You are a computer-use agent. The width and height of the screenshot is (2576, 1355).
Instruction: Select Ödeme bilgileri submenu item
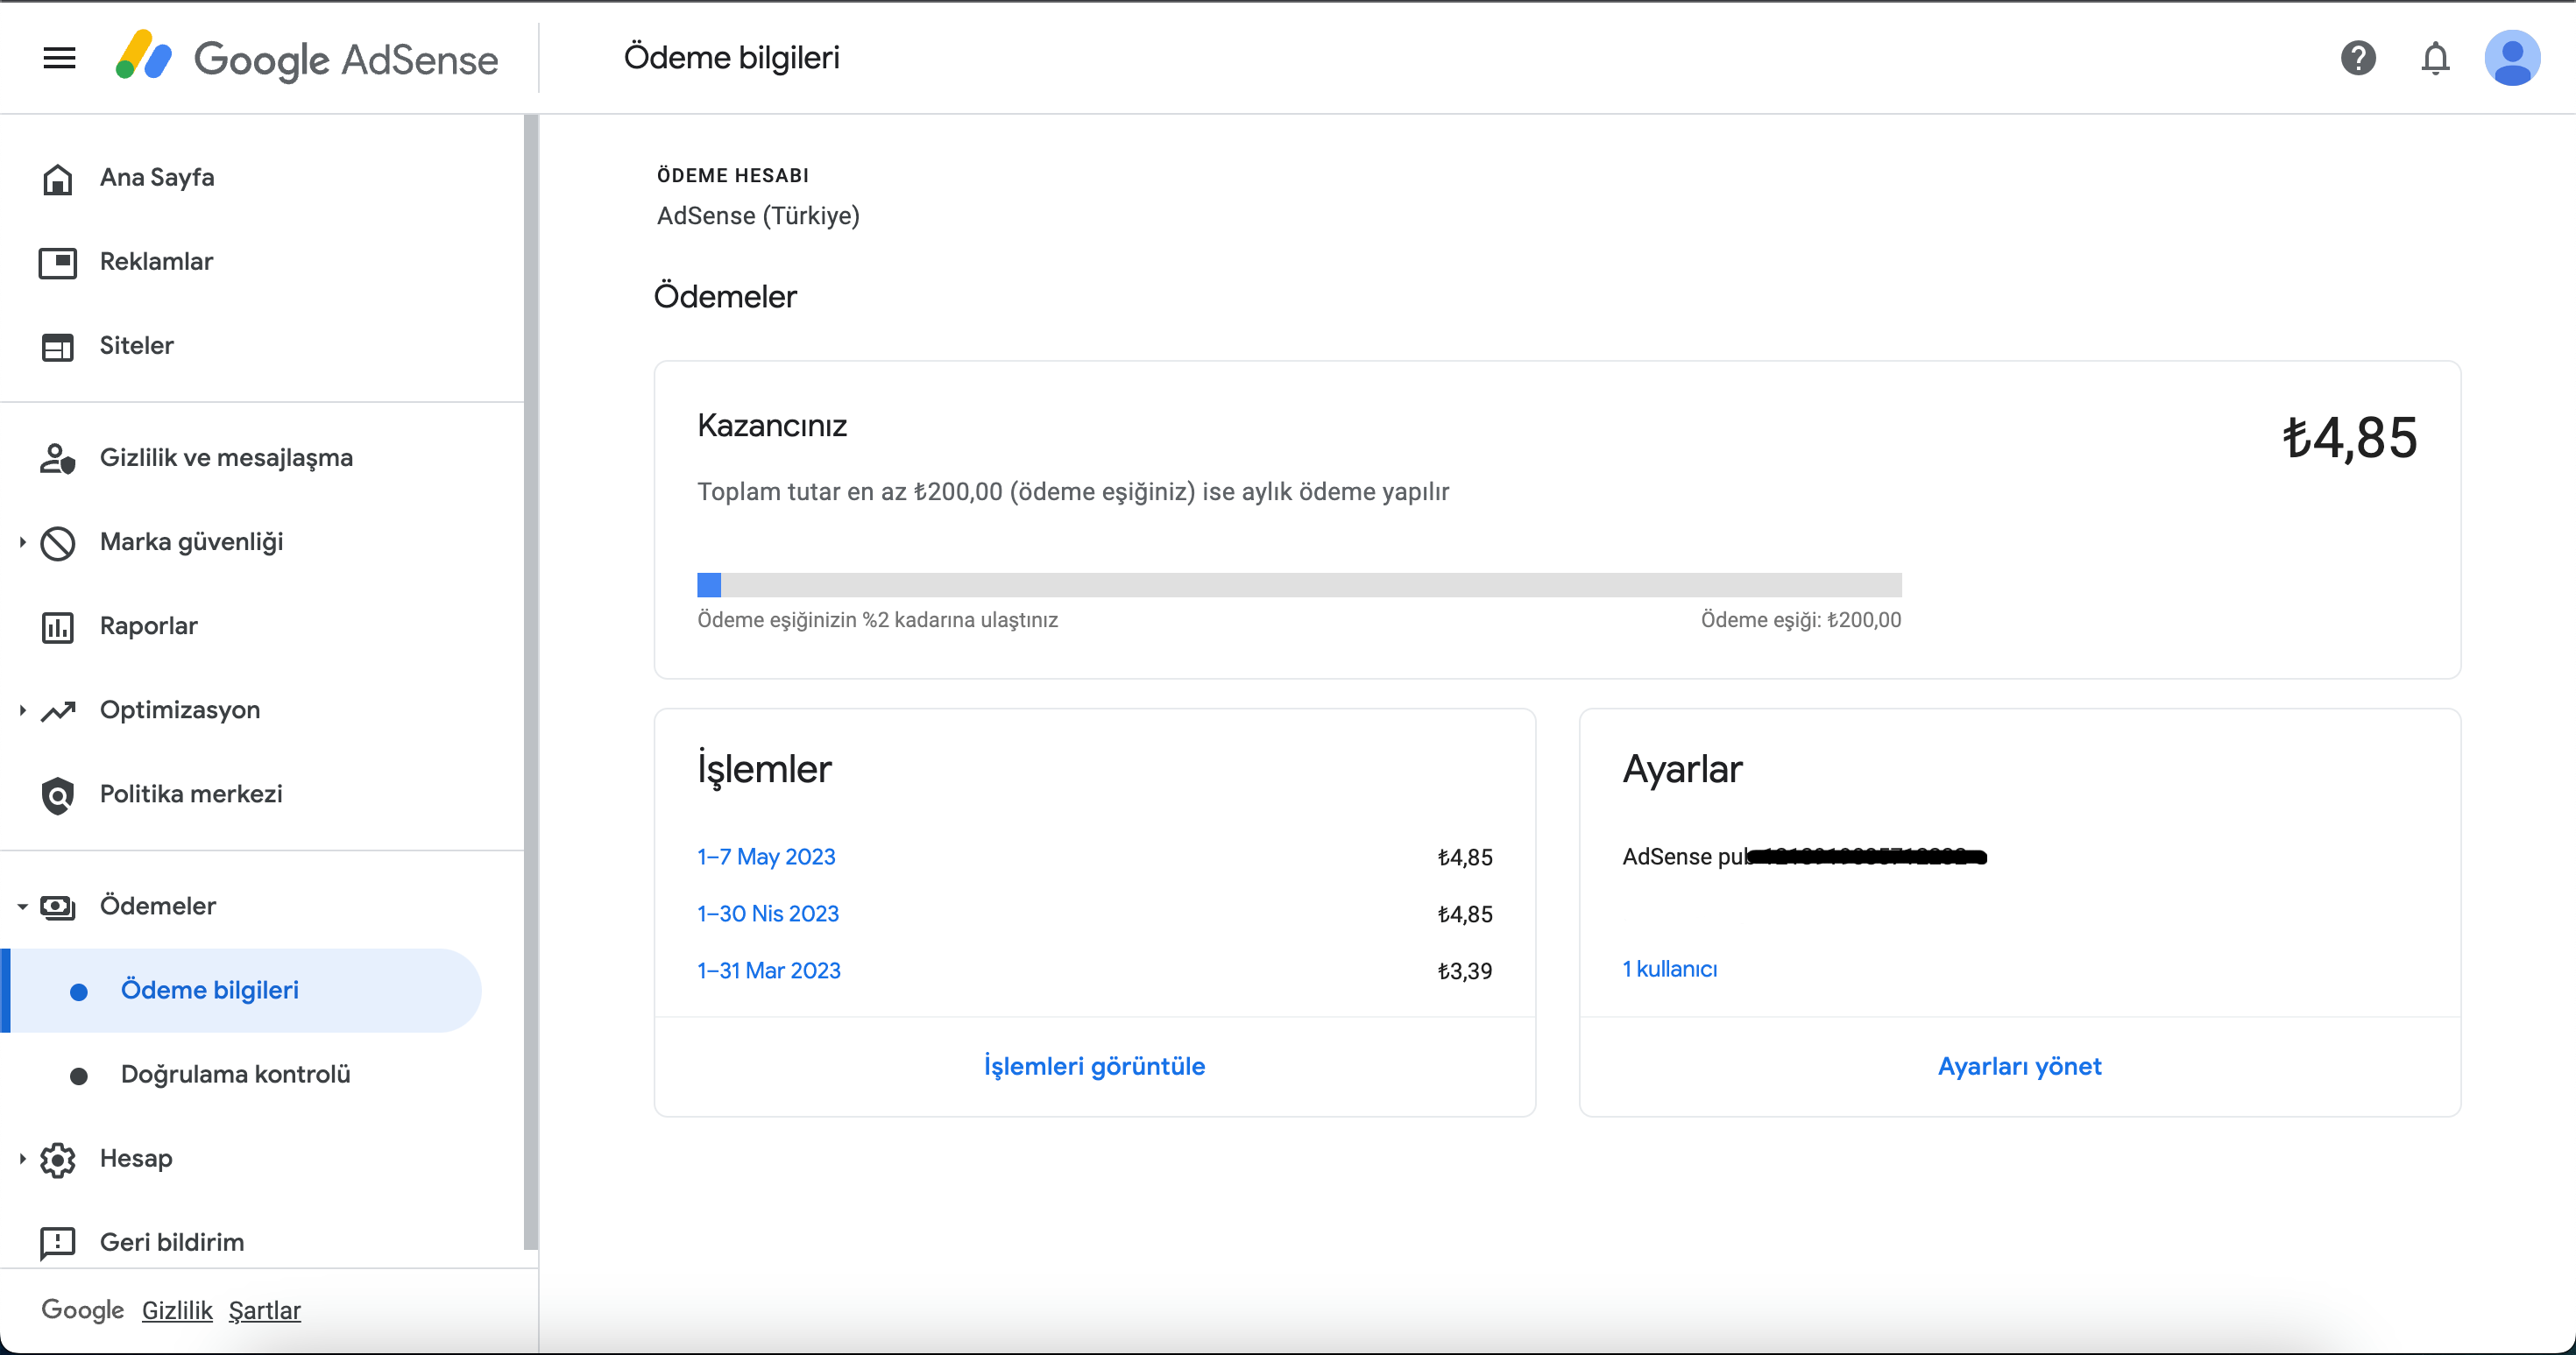(x=241, y=990)
